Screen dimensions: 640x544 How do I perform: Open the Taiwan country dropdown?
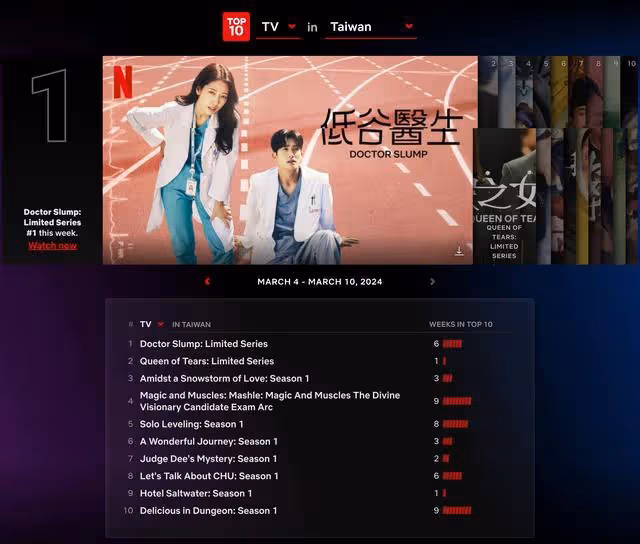click(371, 27)
